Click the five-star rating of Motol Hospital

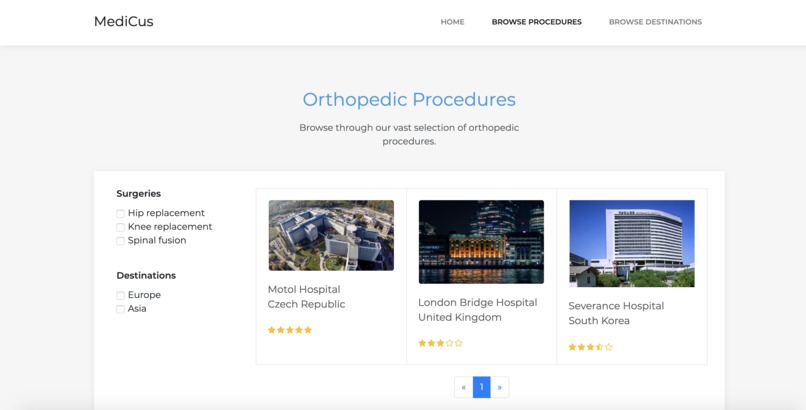click(x=290, y=330)
